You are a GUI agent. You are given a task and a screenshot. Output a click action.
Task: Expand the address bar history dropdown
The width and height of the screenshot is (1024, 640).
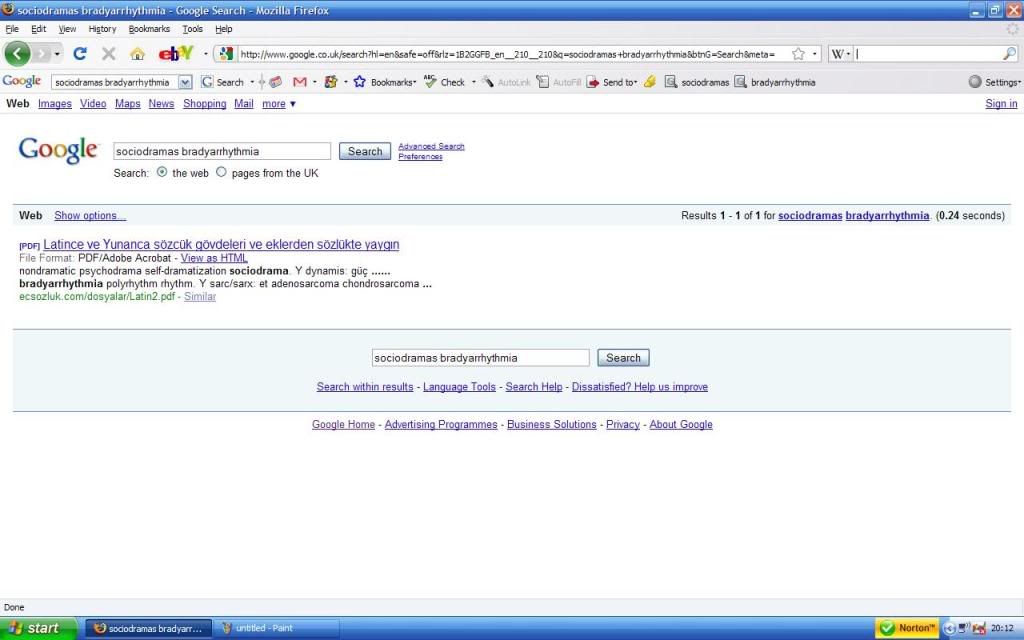tap(814, 54)
